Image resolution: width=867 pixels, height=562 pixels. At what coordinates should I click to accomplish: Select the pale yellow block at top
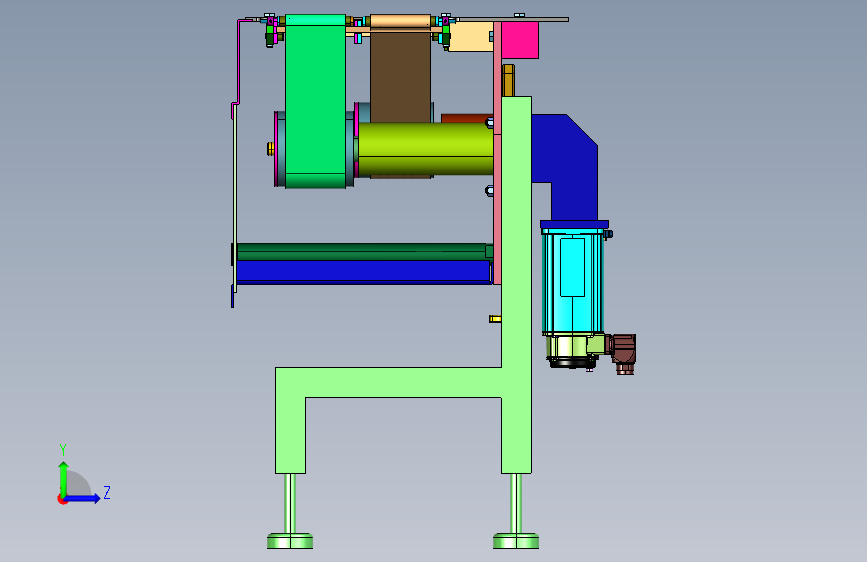tap(471, 37)
